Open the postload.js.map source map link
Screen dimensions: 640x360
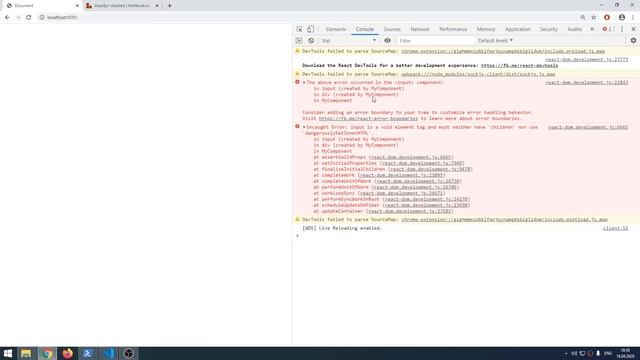point(504,220)
